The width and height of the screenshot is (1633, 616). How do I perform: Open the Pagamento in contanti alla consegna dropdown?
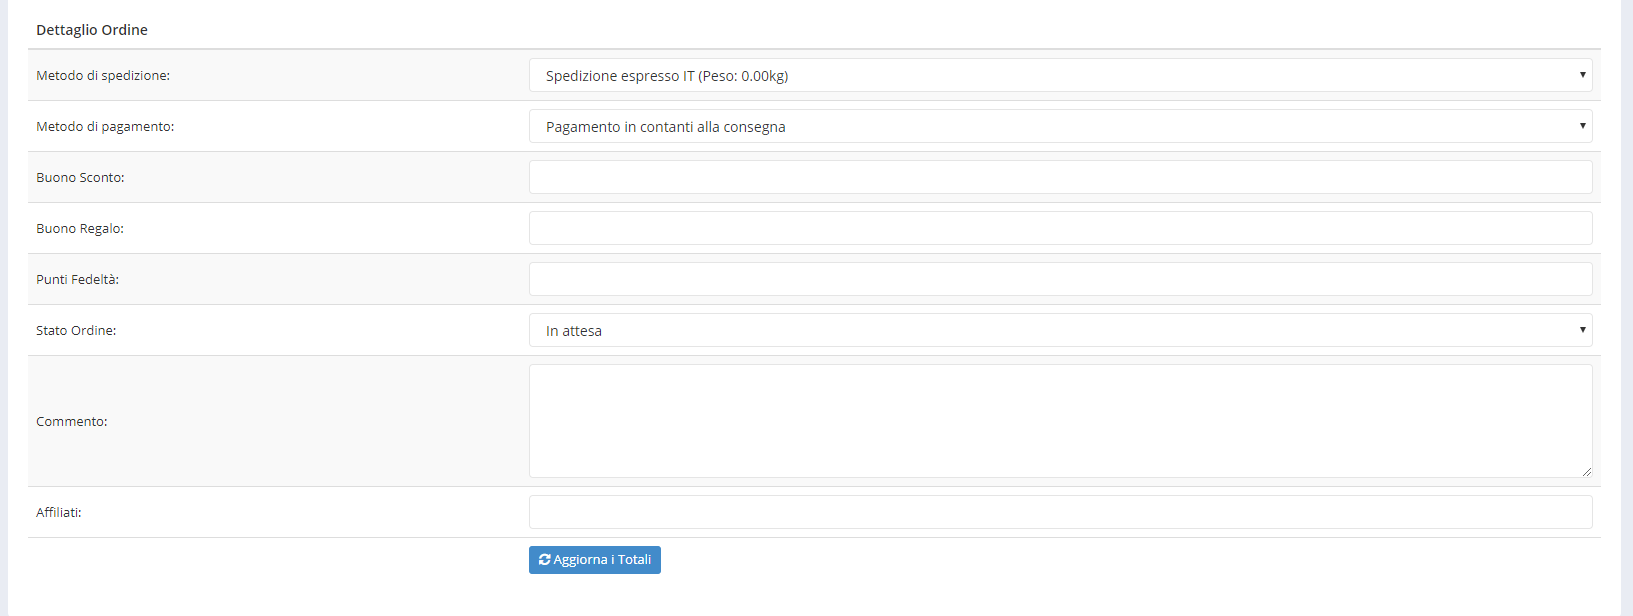coord(1060,126)
